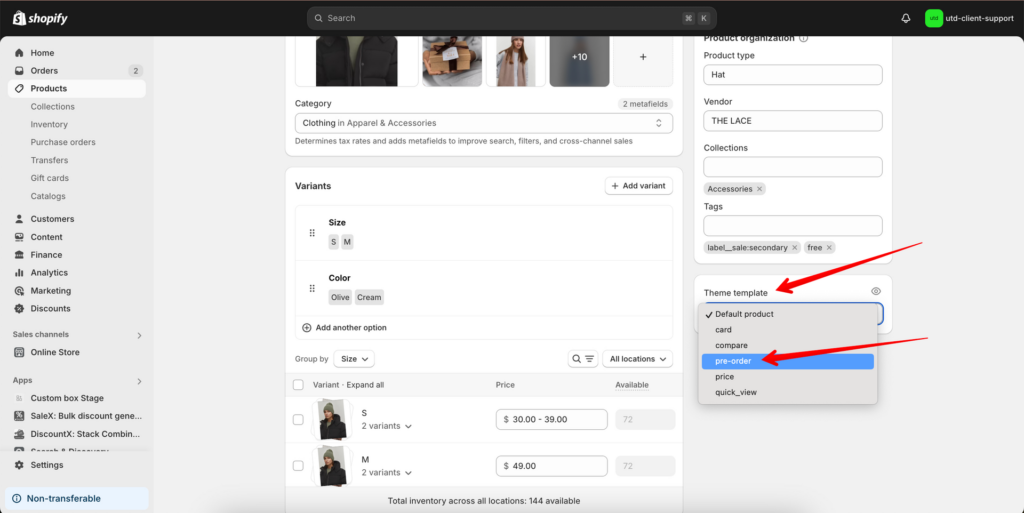Open Collections in the sidebar
This screenshot has height=513, width=1024.
coord(52,106)
